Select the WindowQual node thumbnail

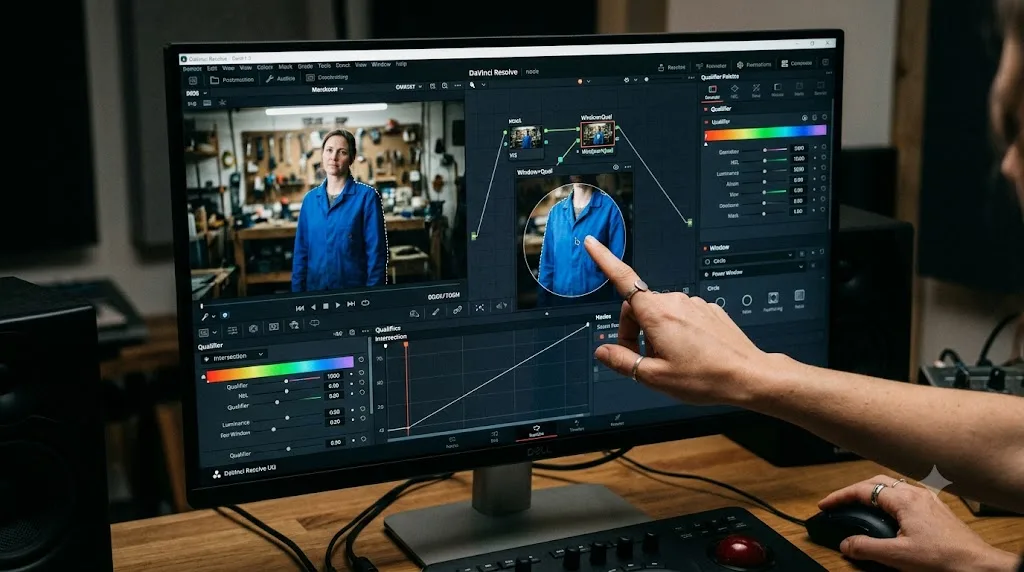(x=598, y=134)
